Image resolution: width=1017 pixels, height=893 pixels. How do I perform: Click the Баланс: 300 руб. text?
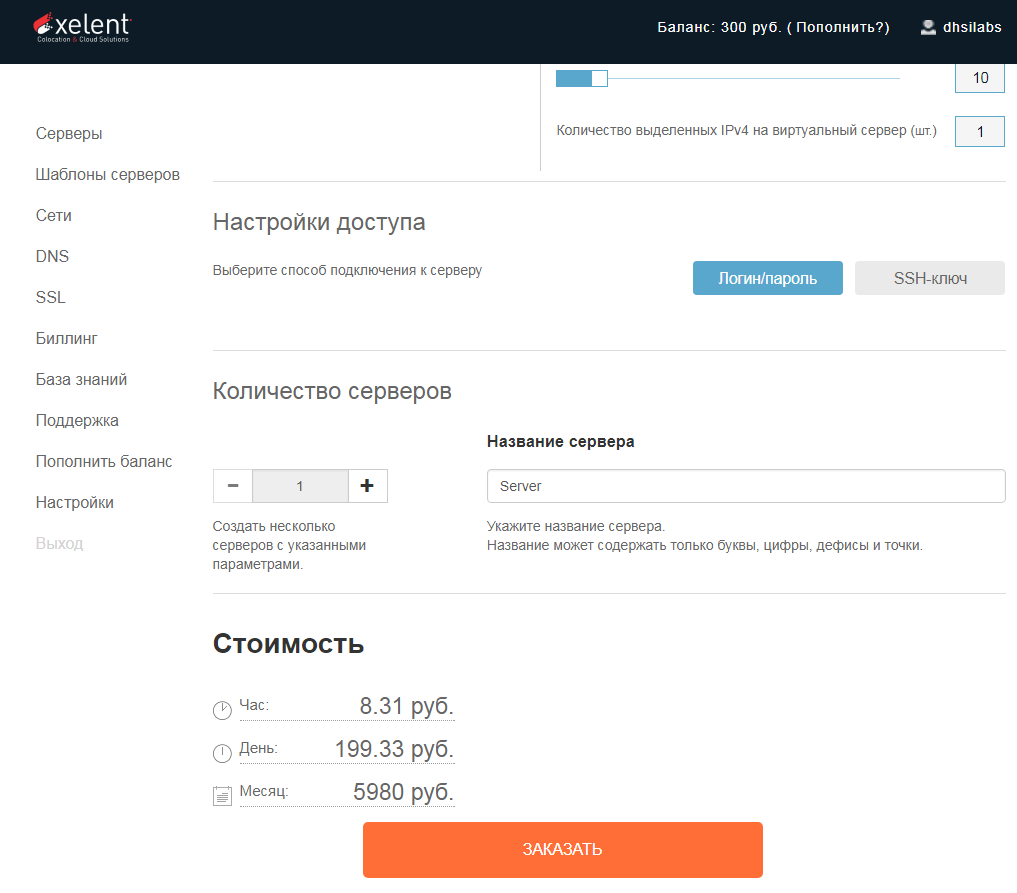click(719, 27)
